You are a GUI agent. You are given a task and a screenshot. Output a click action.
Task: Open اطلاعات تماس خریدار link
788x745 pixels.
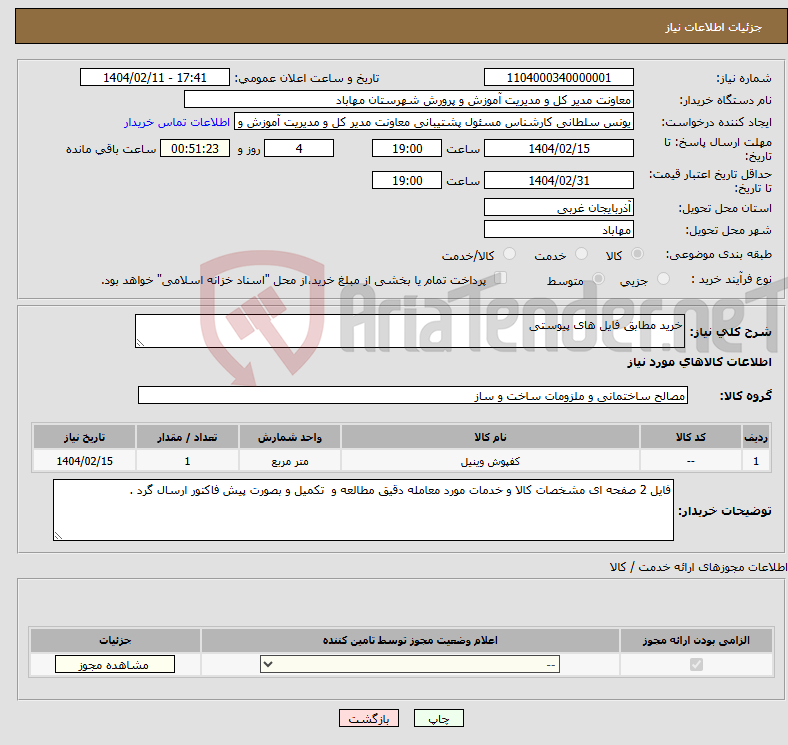[x=177, y=122]
